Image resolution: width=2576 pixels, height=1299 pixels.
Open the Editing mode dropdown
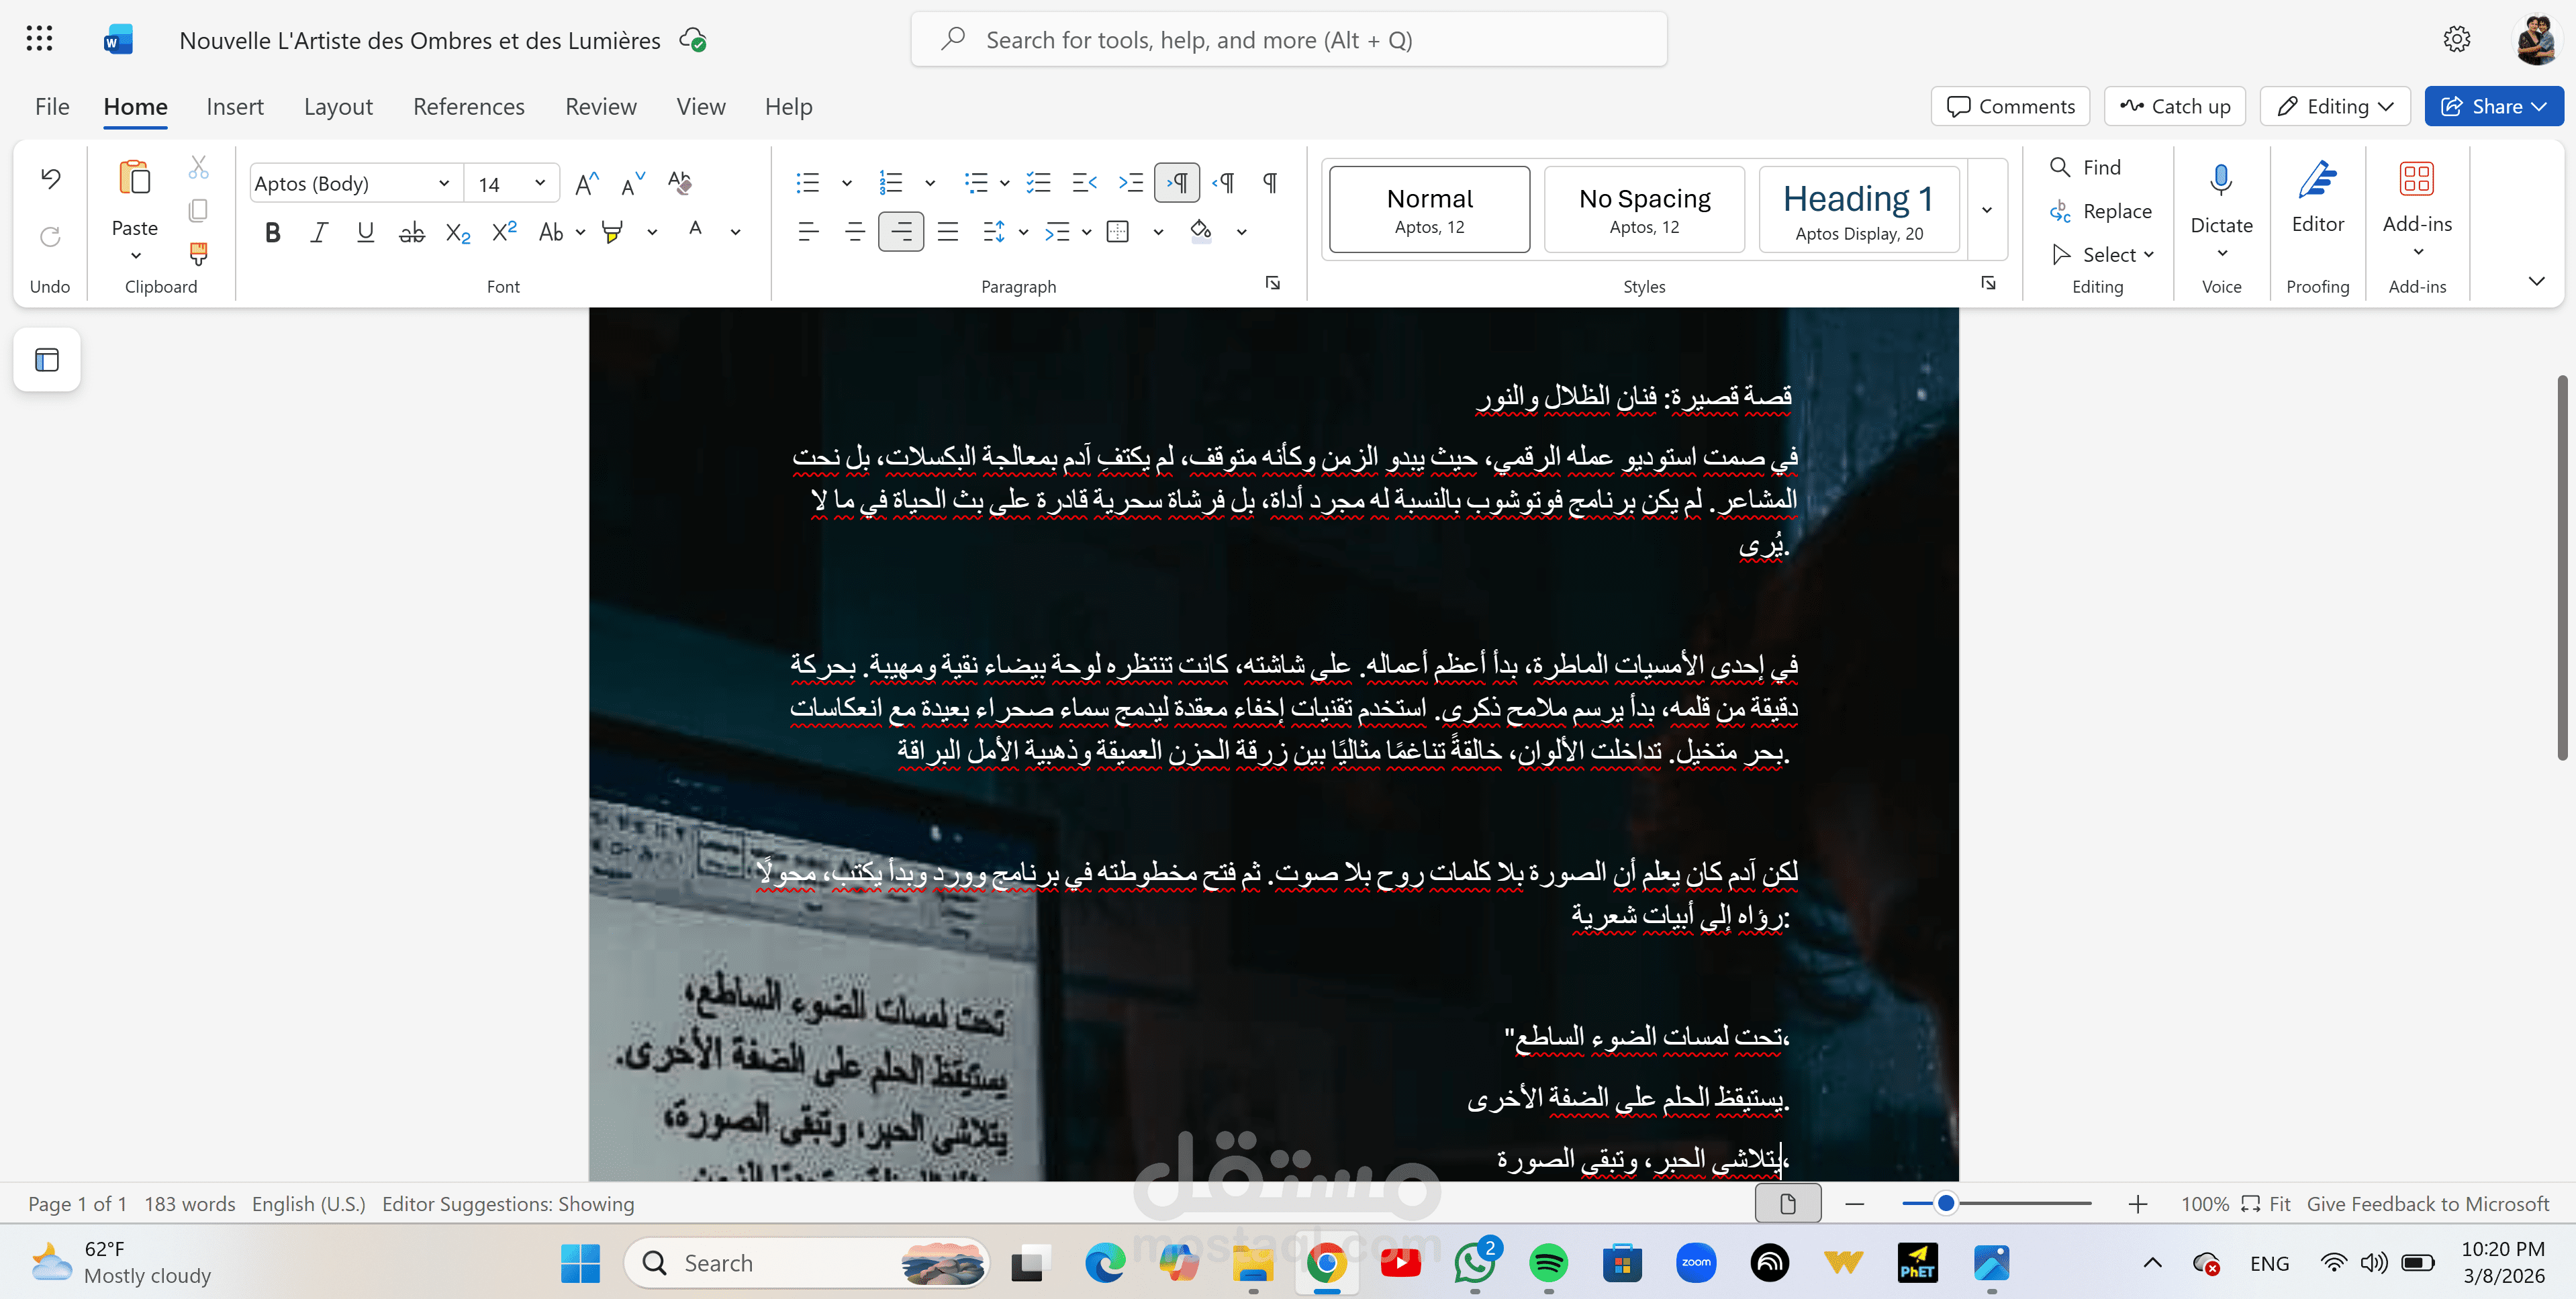(x=2335, y=106)
